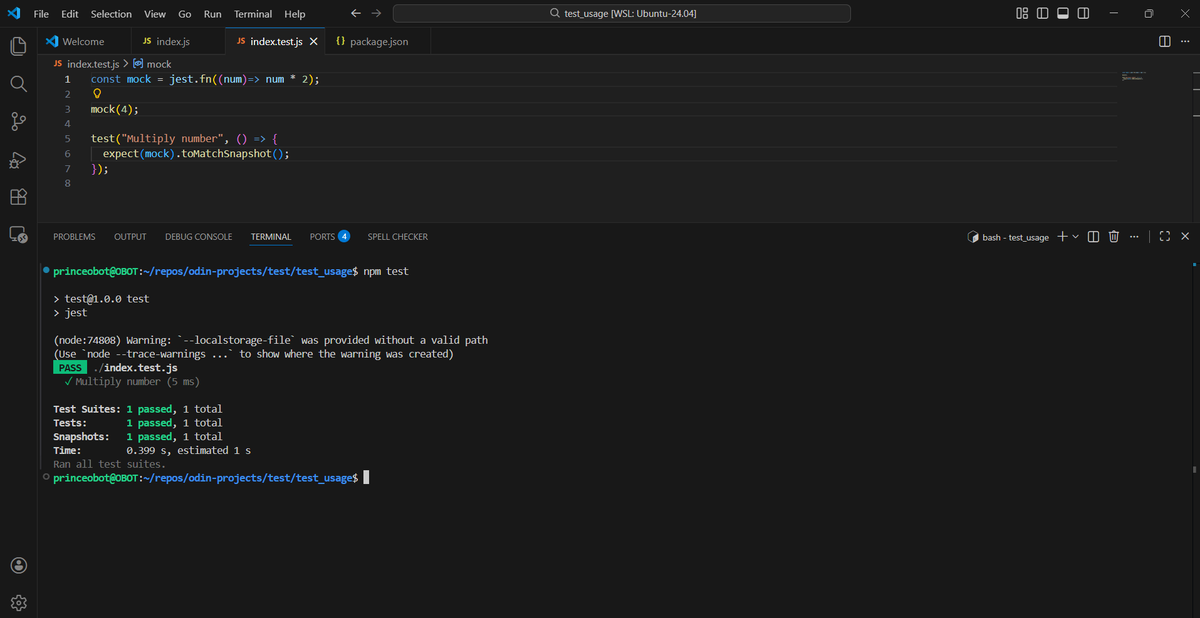1200x618 pixels.
Task: Go back with the left arrow
Action: [x=357, y=13]
